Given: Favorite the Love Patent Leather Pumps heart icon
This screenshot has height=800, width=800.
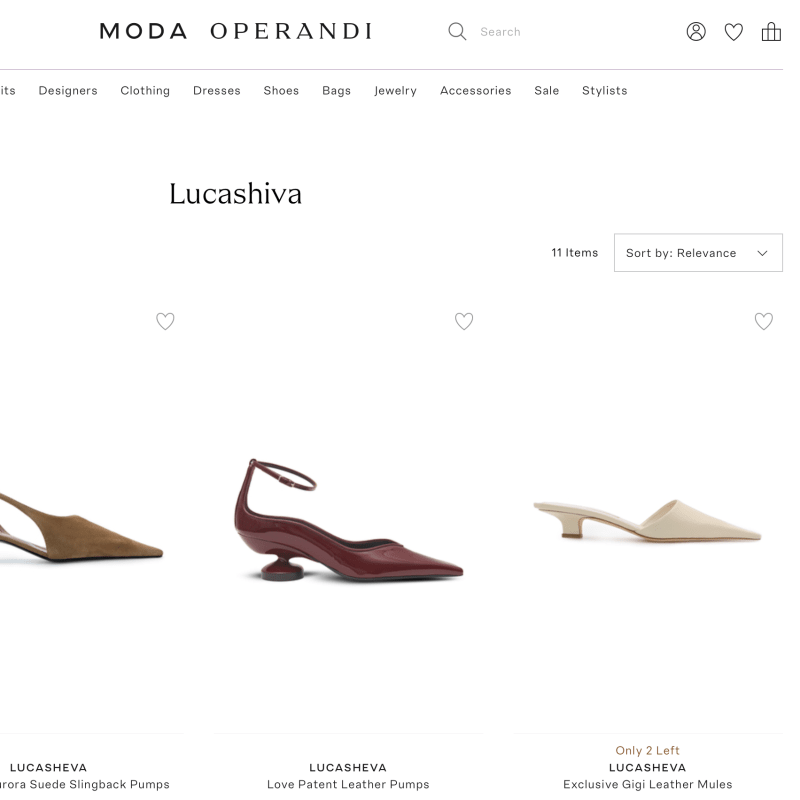Looking at the screenshot, I should (x=464, y=321).
